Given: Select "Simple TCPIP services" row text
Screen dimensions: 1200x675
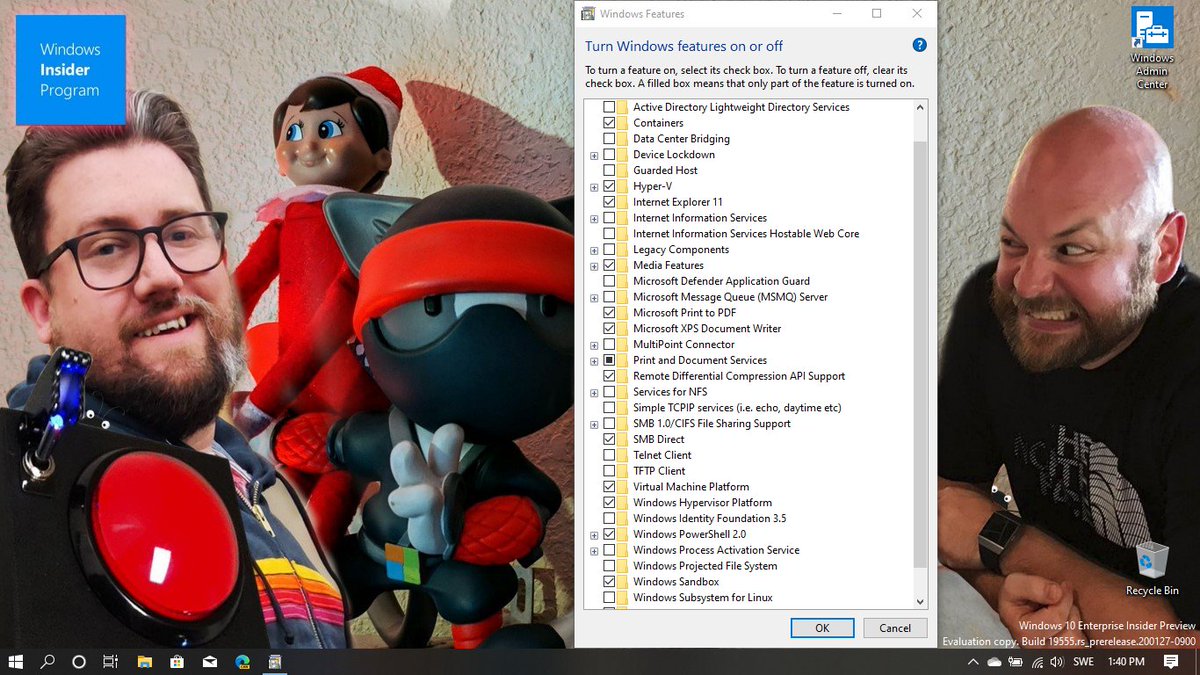Looking at the screenshot, I should click(737, 408).
